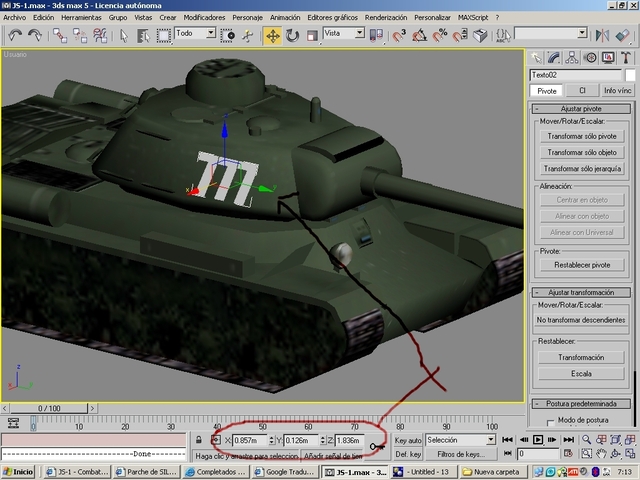Collapse the Ajustar pivote rollout
The image size is (640, 480).
[581, 109]
